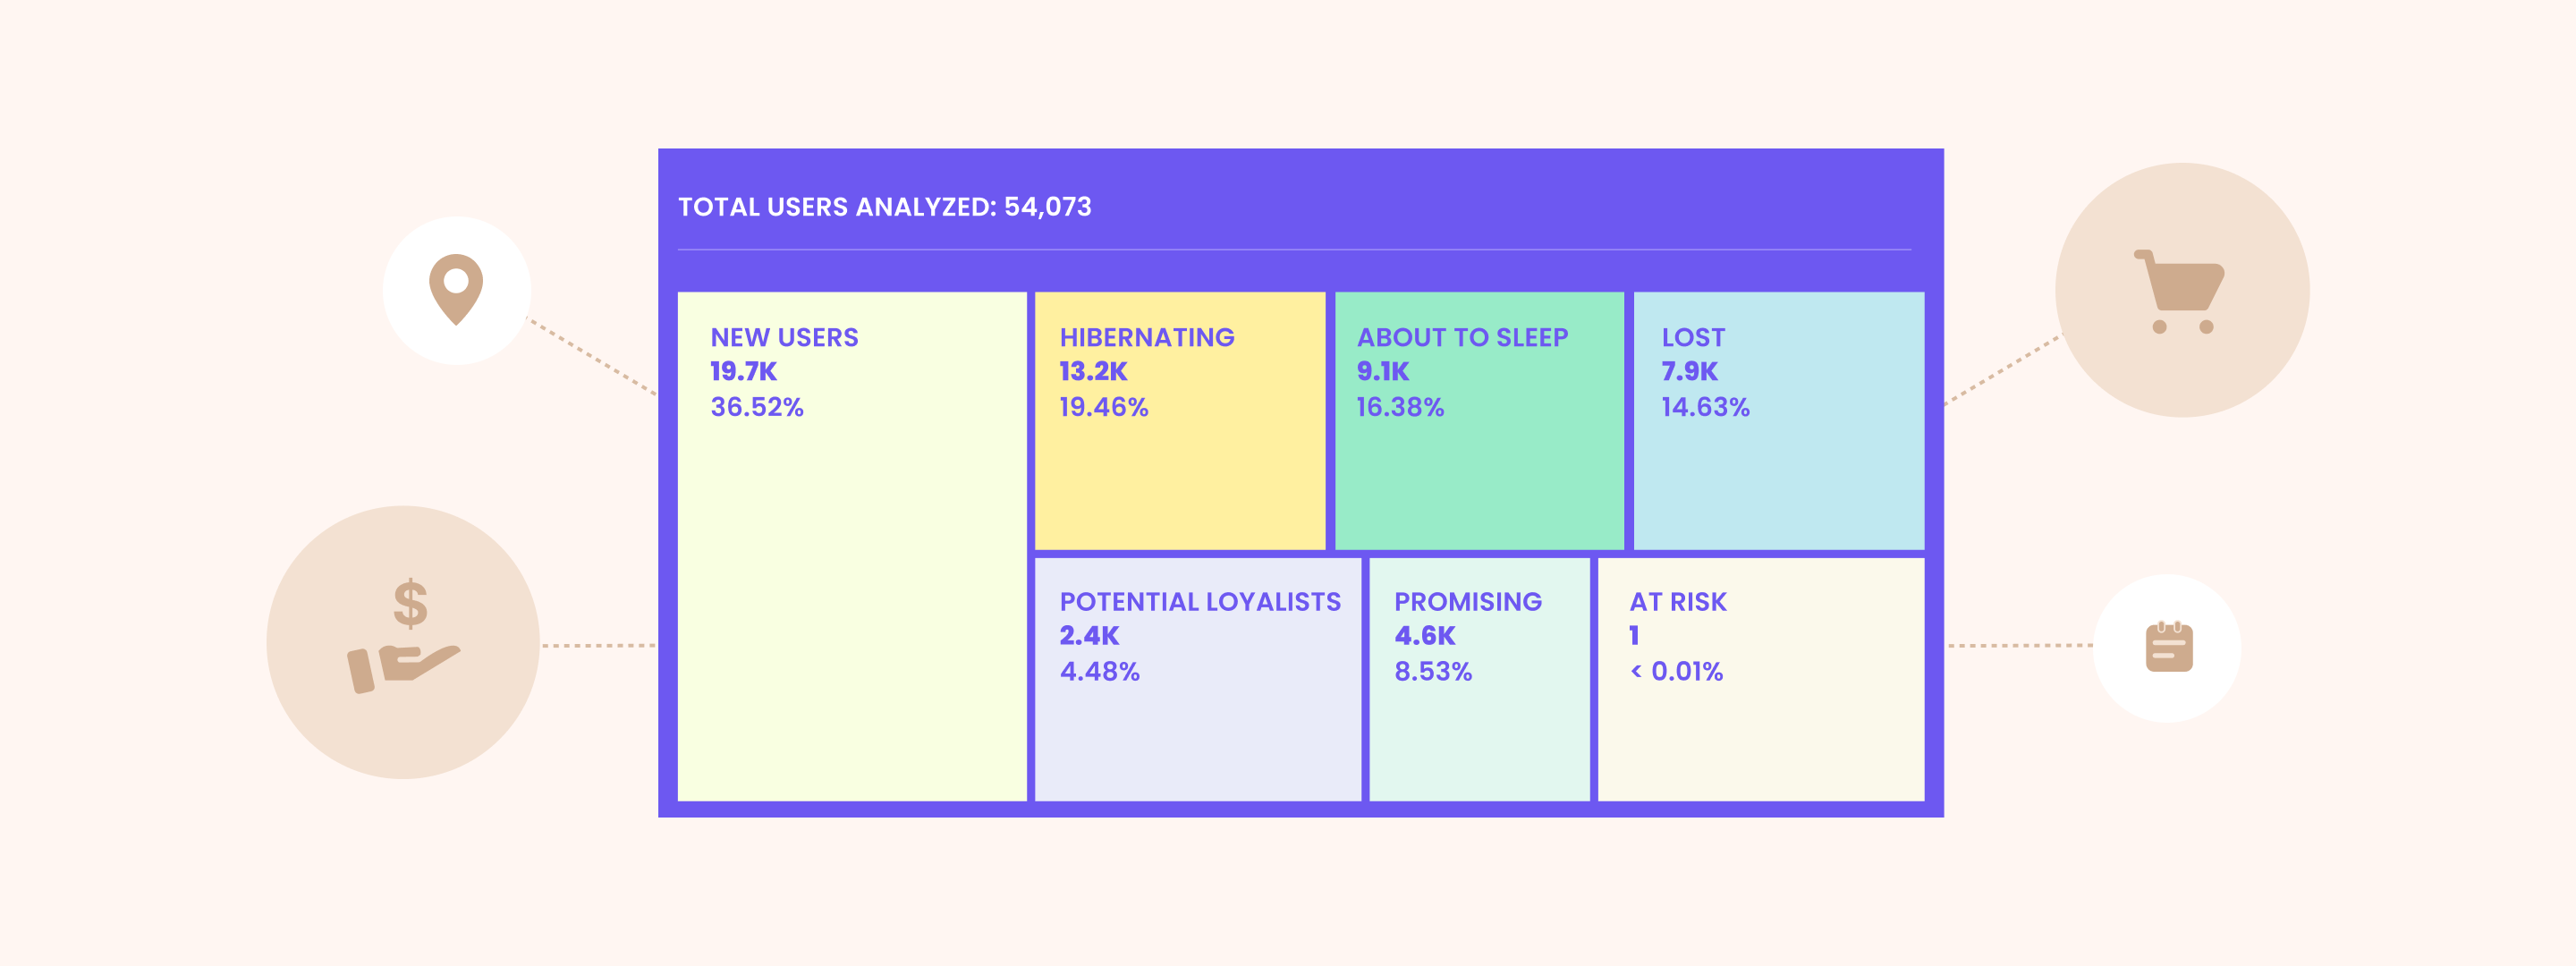This screenshot has width=2576, height=966.
Task: Click the 19.7K New Users count
Action: (743, 372)
